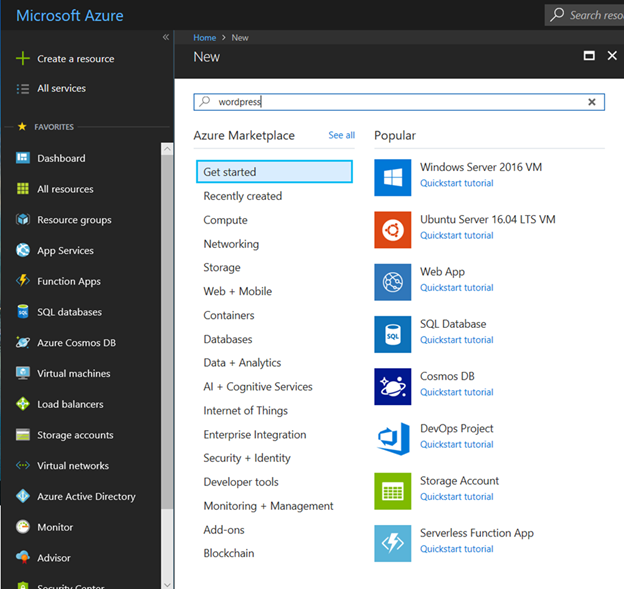
Task: Click the sidebar scrollbar down arrow
Action: point(167,584)
